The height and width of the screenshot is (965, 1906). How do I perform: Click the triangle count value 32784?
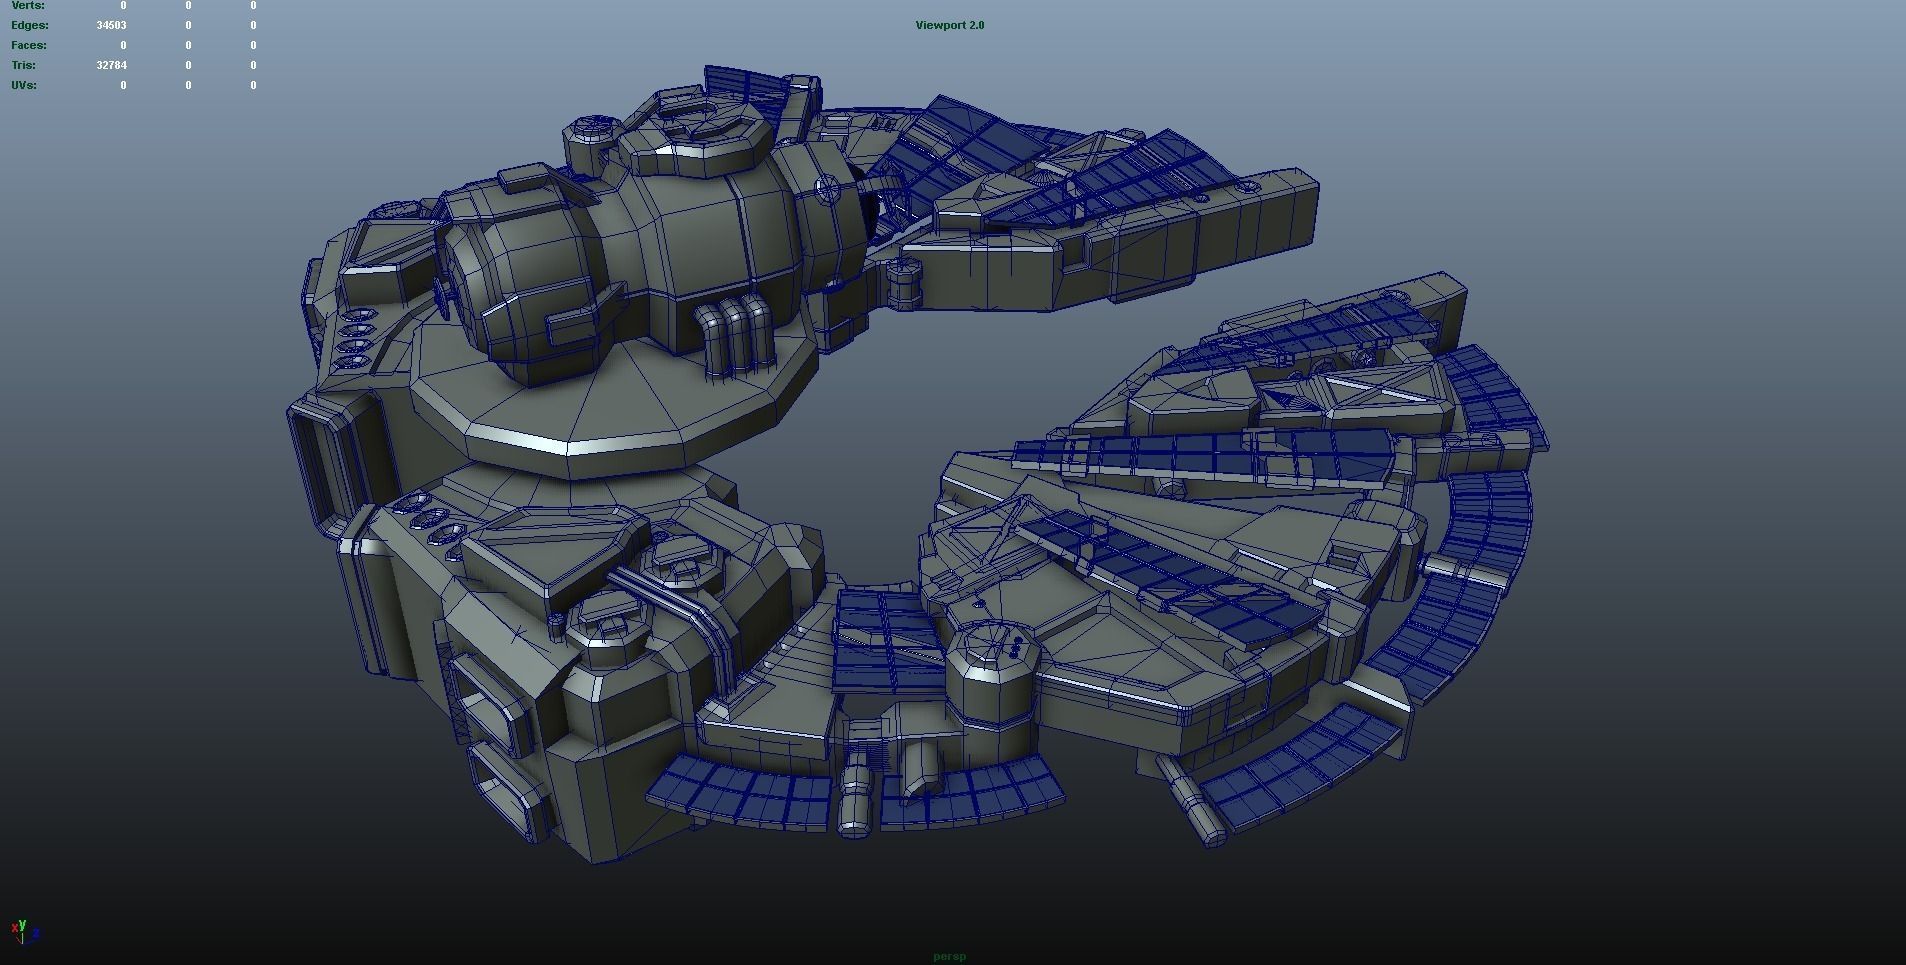coord(111,65)
